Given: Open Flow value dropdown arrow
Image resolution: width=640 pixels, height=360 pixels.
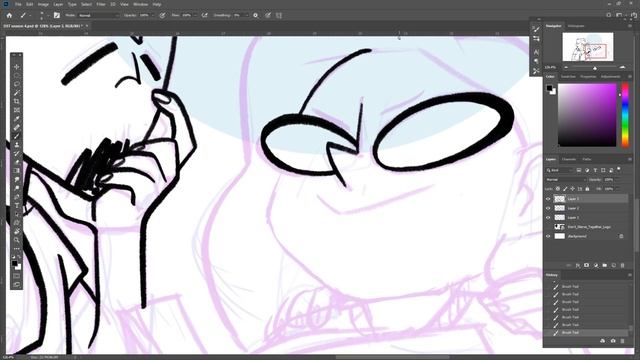Looking at the screenshot, I should (x=195, y=16).
